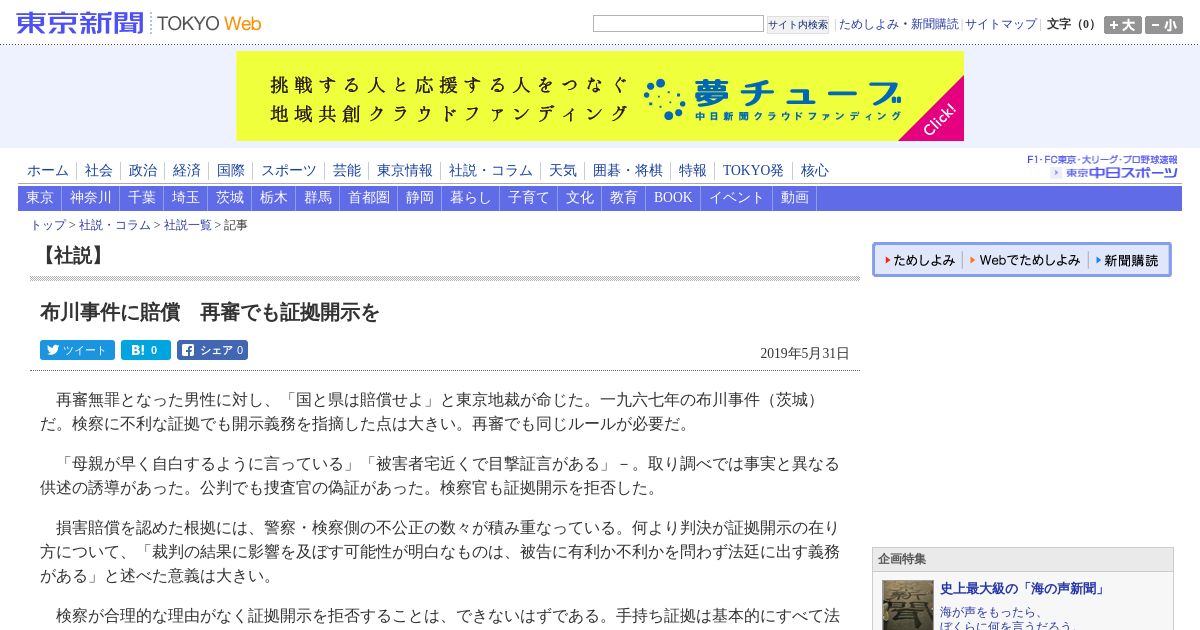Open 囲碁・将棋 section in navigation
Image resolution: width=1200 pixels, height=630 pixels.
628,170
